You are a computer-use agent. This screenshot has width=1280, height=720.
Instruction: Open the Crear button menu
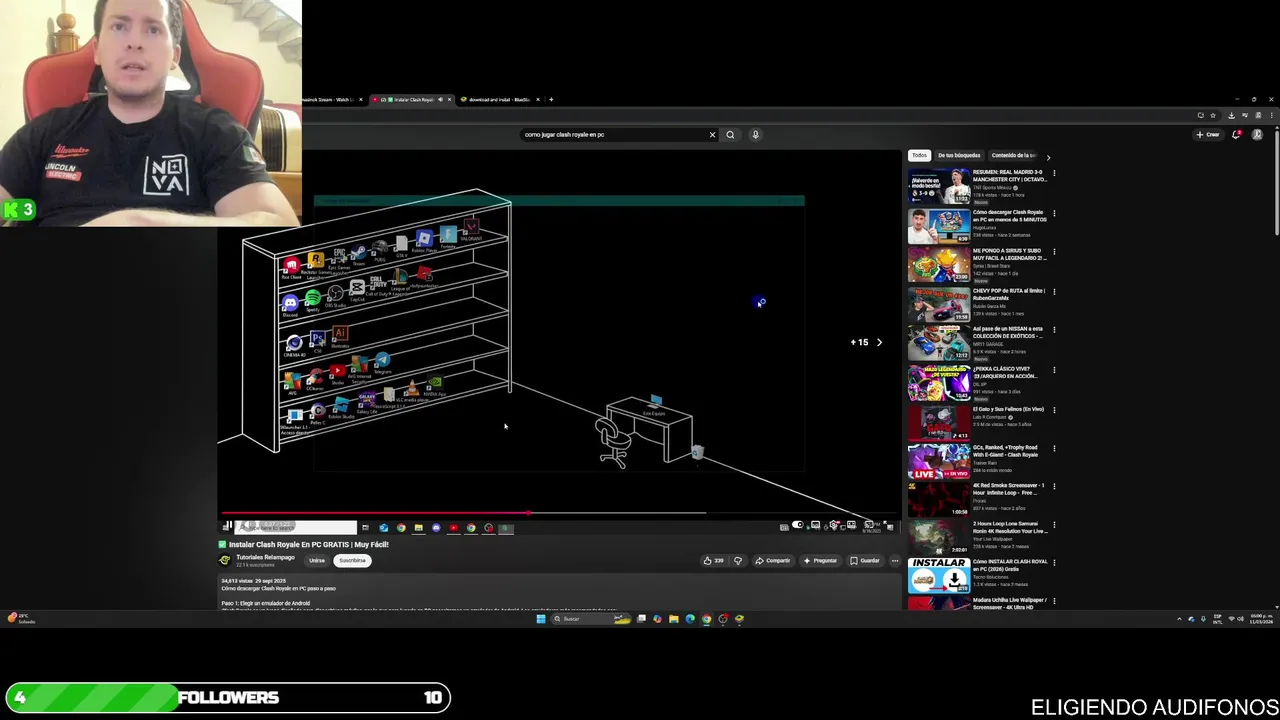(x=1209, y=134)
